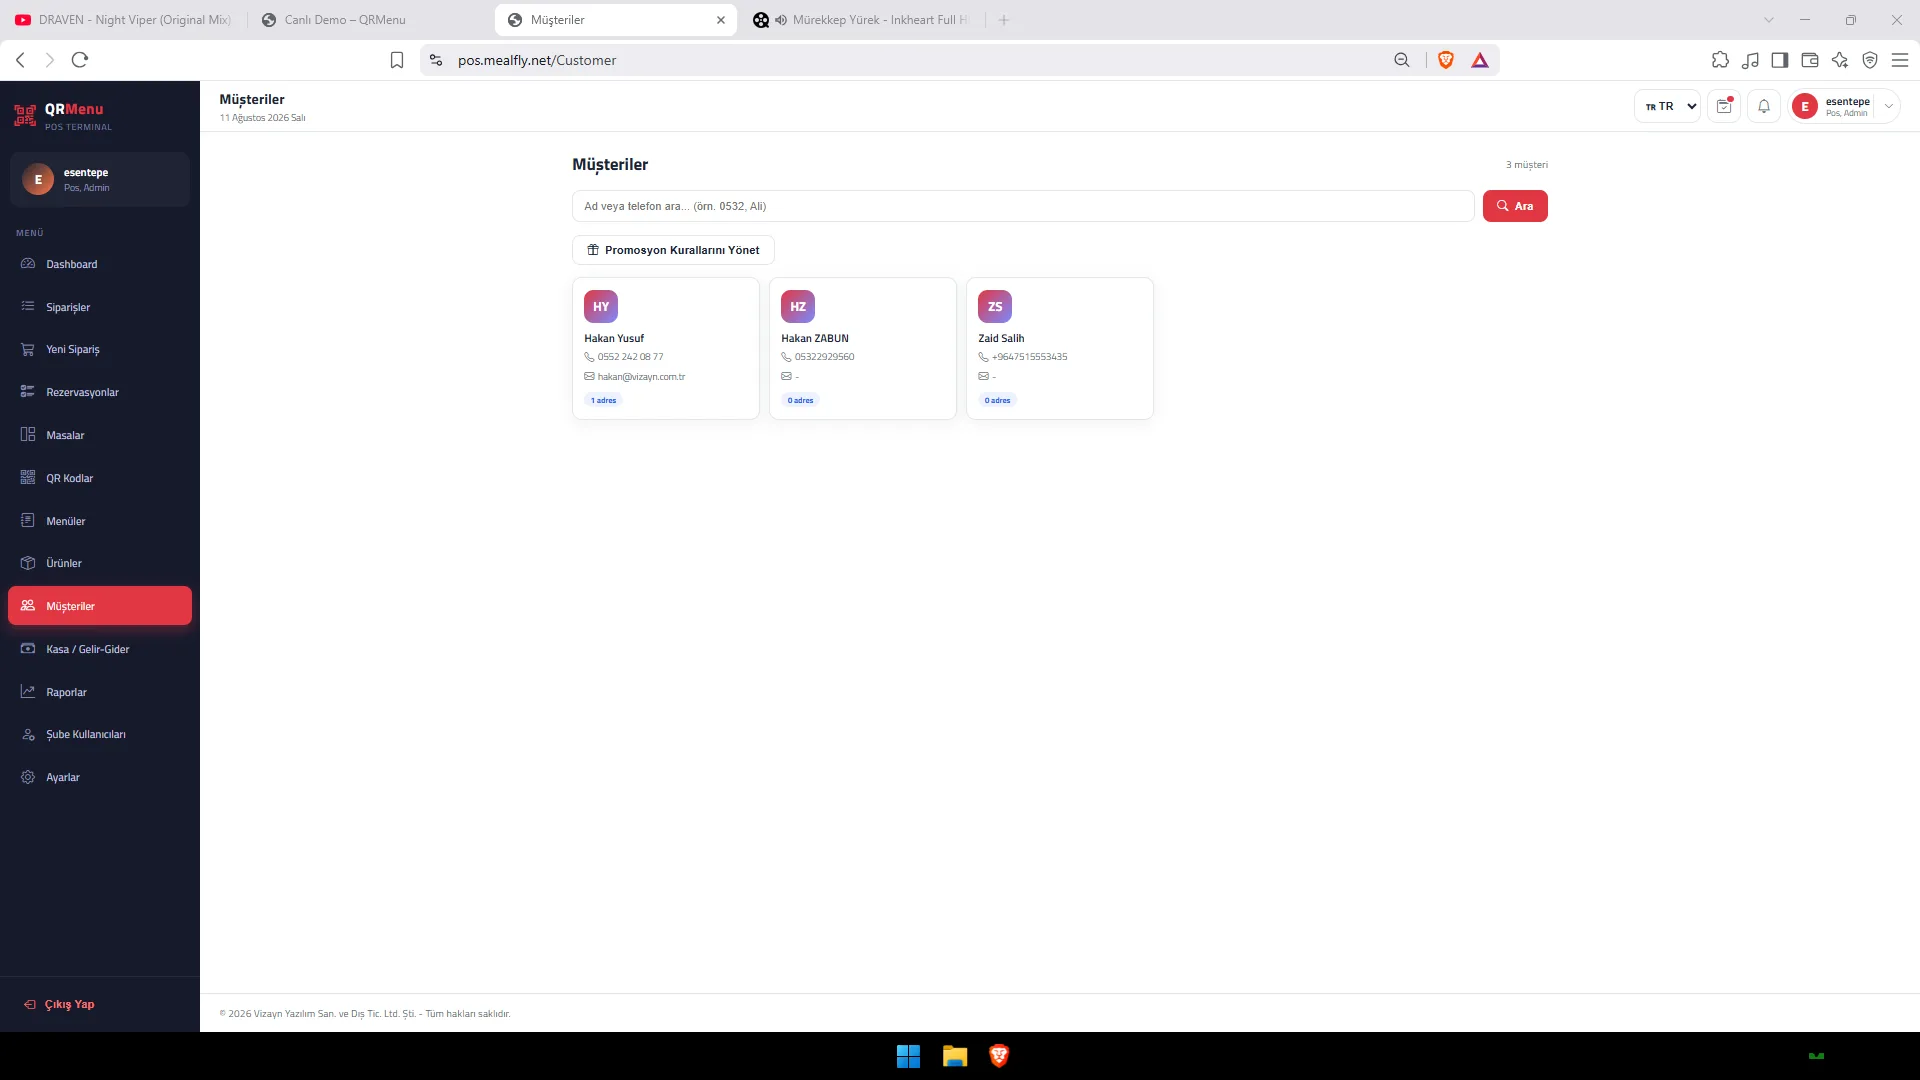Open Şube Kullanıcıları page
Viewport: 1920px width, 1080px height.
[x=100, y=734]
